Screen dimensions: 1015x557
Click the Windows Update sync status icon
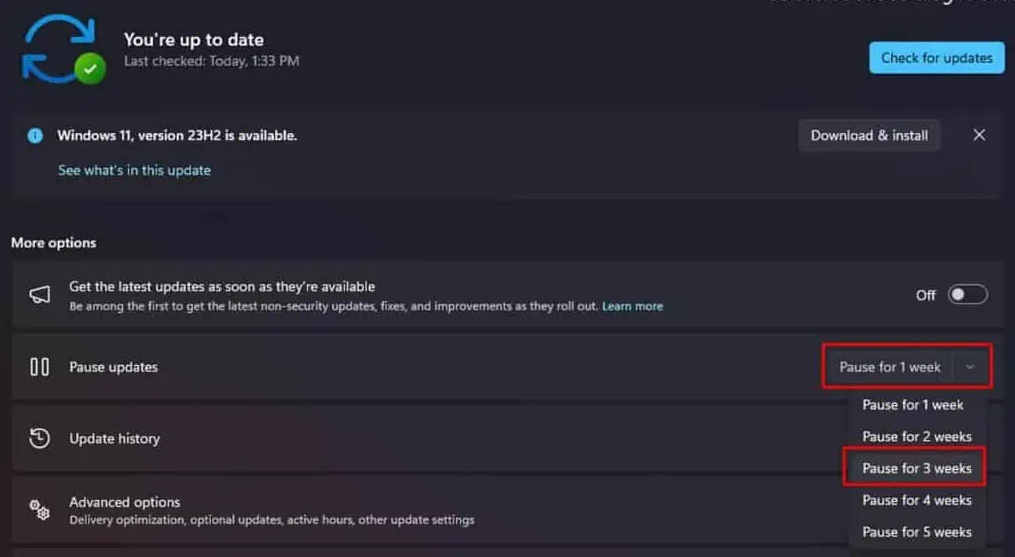coord(63,50)
